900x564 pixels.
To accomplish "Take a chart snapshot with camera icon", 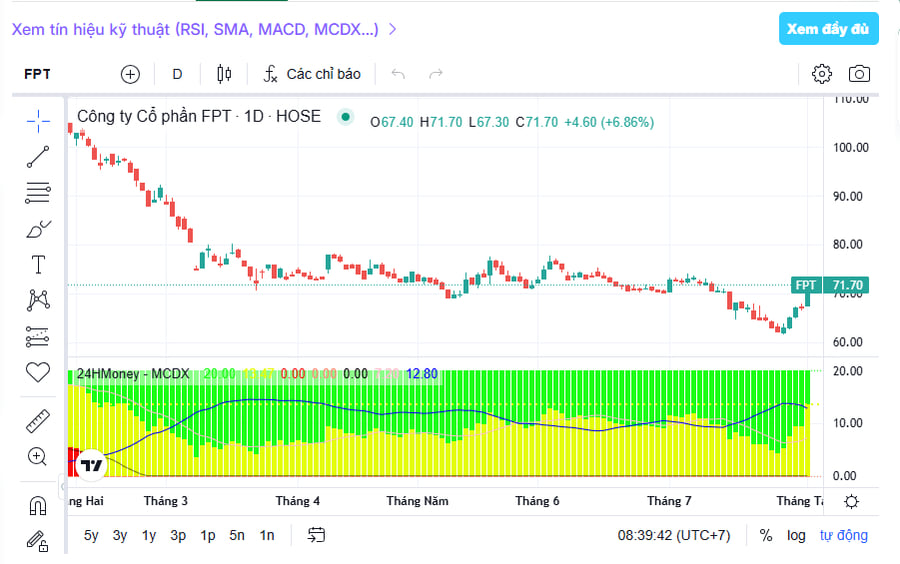I will (x=859, y=73).
